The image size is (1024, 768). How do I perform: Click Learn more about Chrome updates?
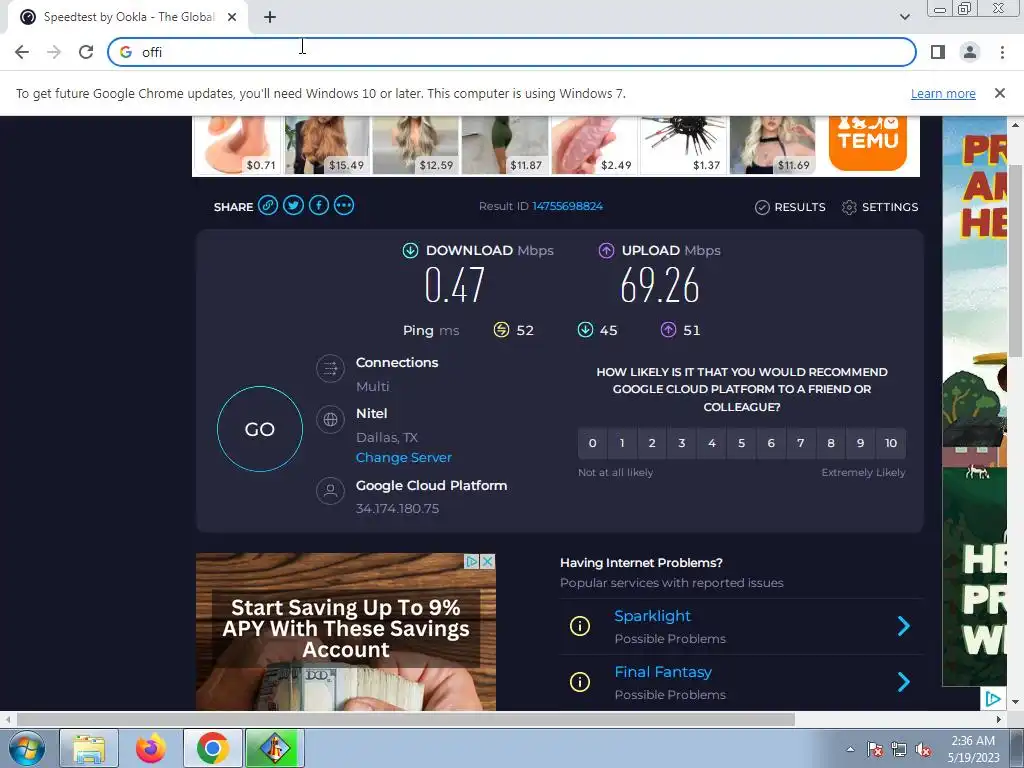[943, 93]
